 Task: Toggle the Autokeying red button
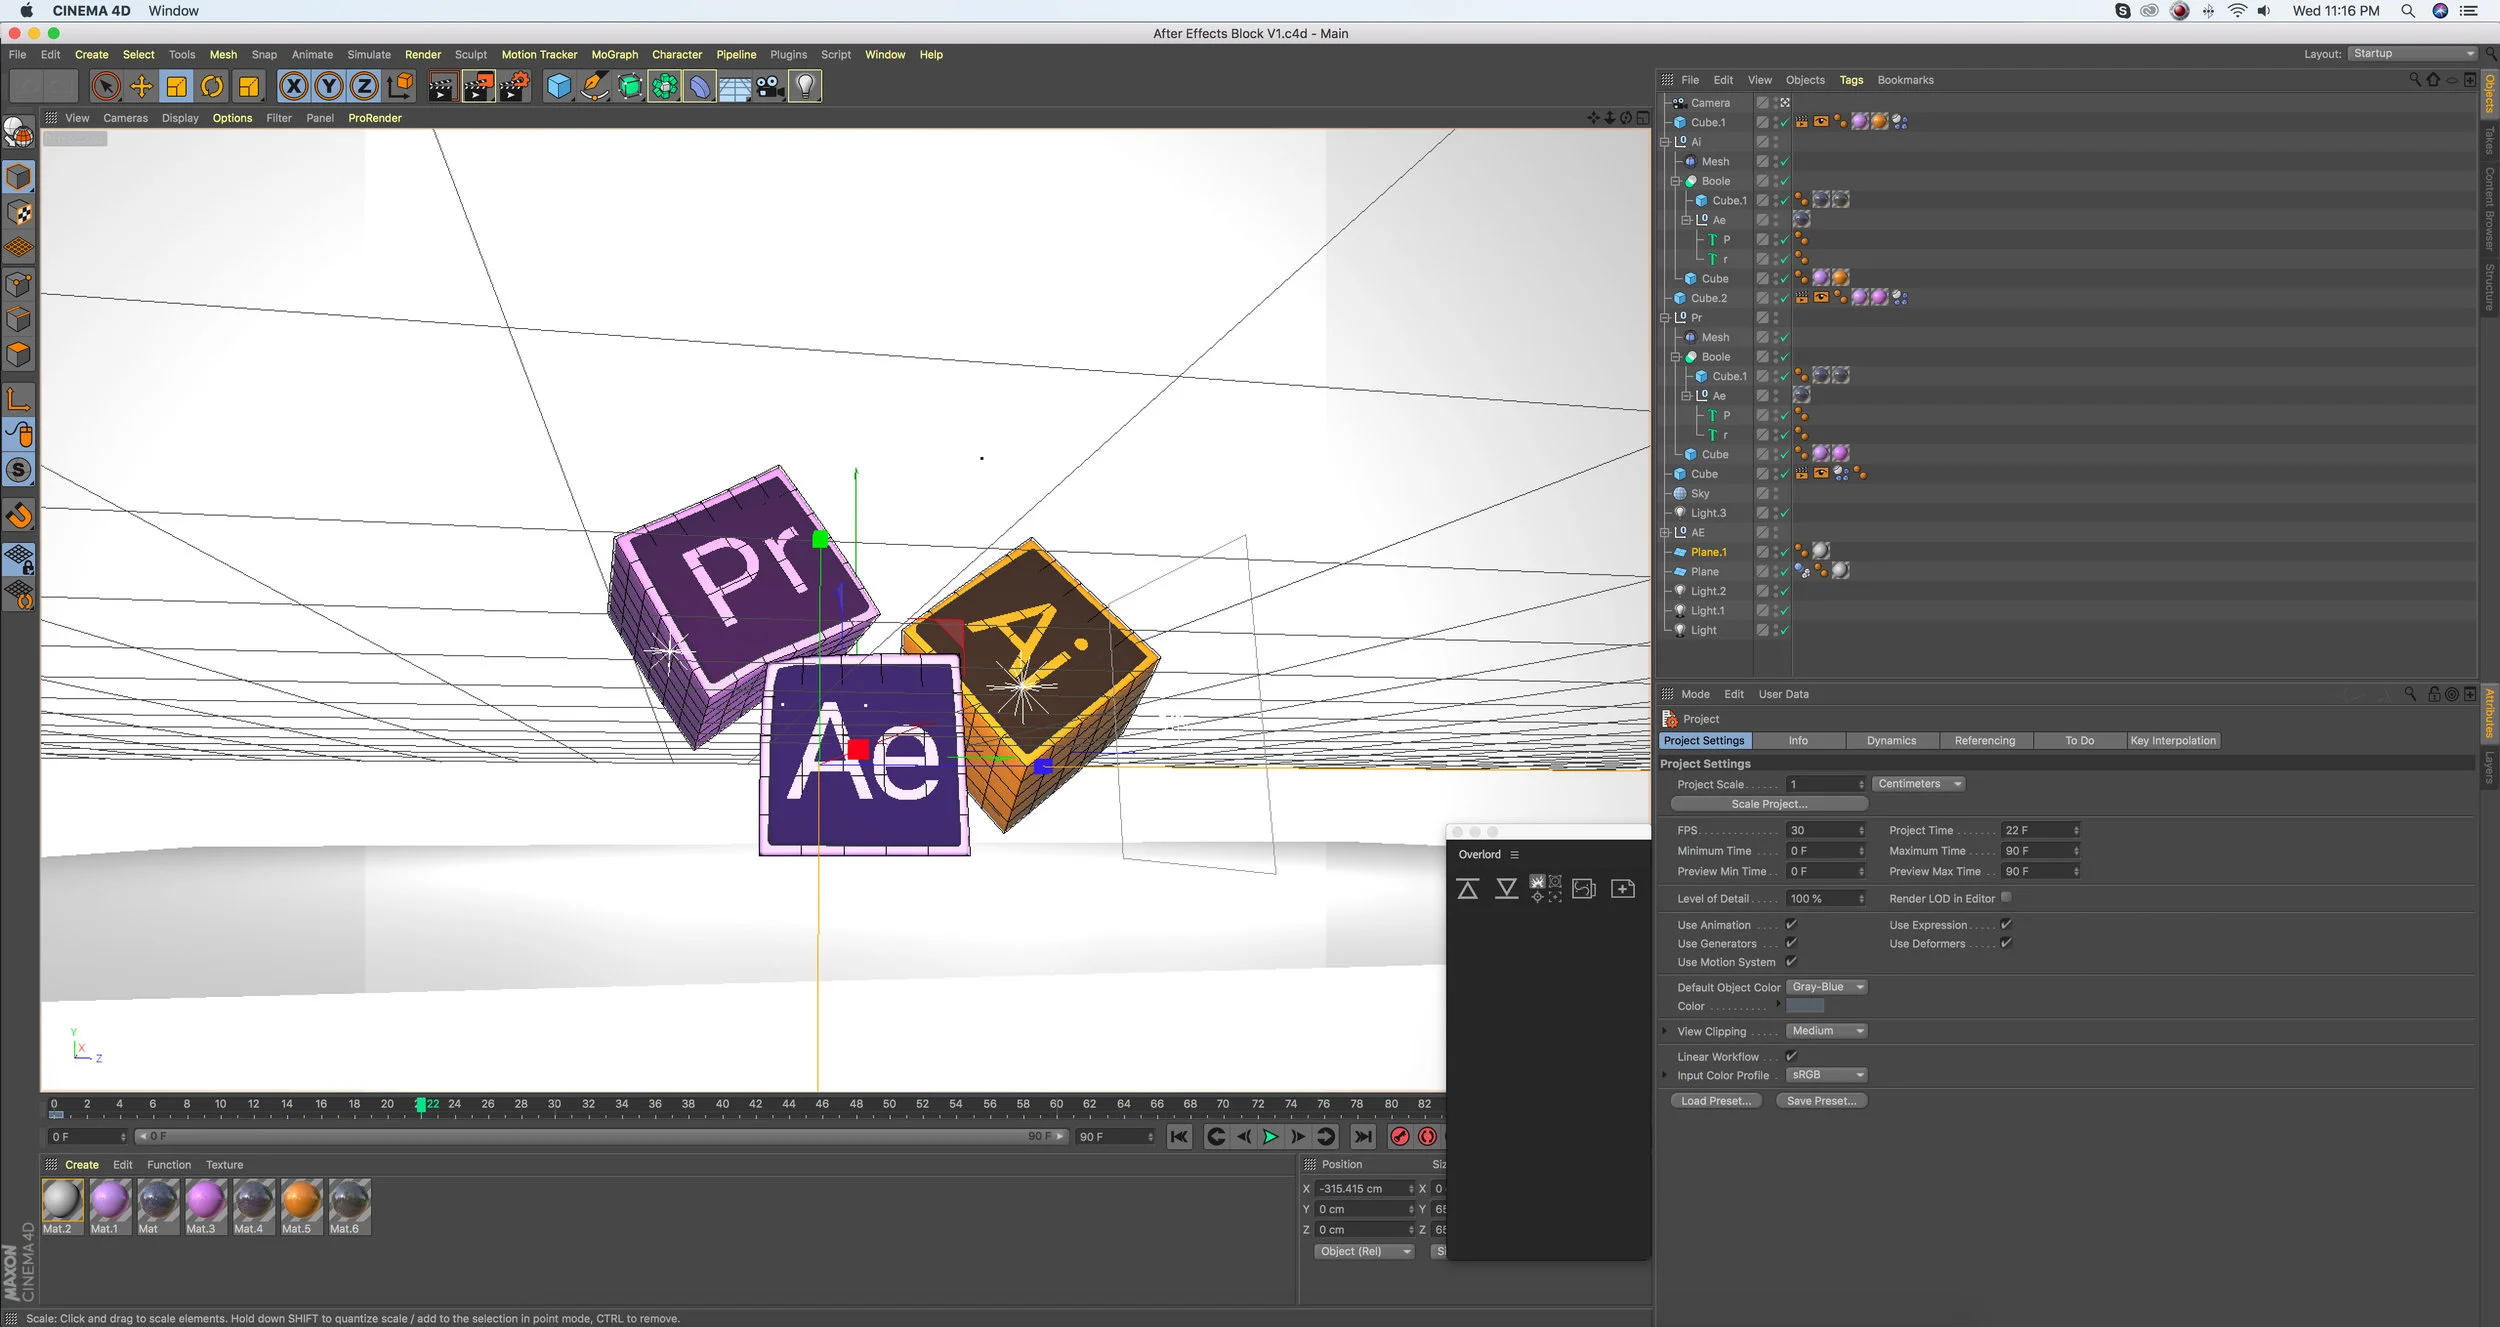click(1428, 1137)
